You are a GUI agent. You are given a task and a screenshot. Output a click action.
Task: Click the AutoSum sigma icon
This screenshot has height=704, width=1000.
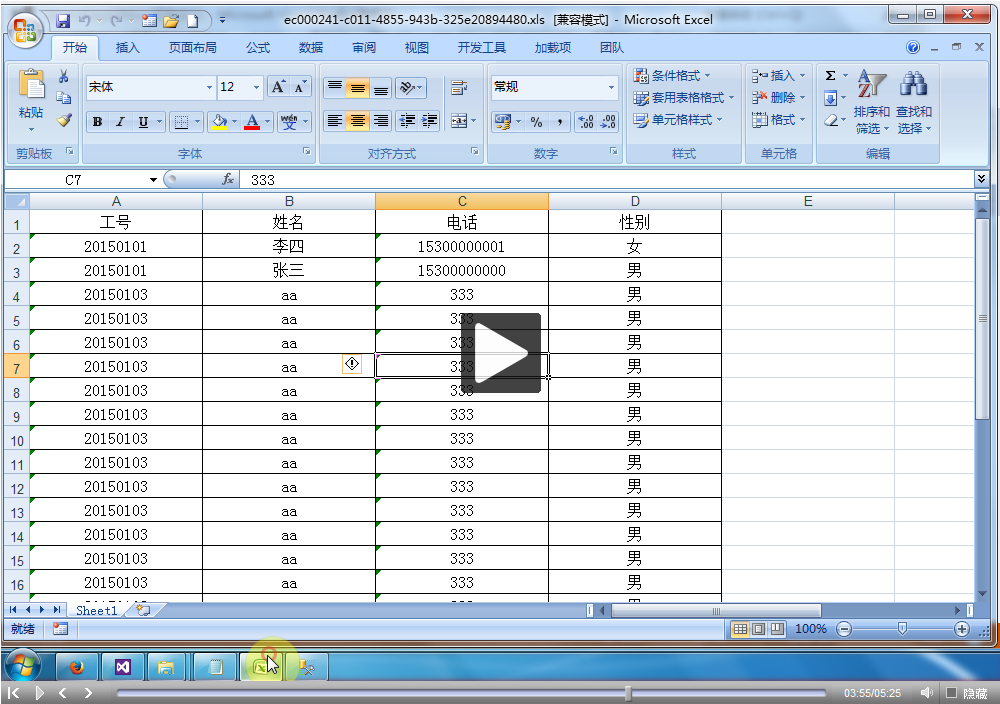click(x=830, y=76)
